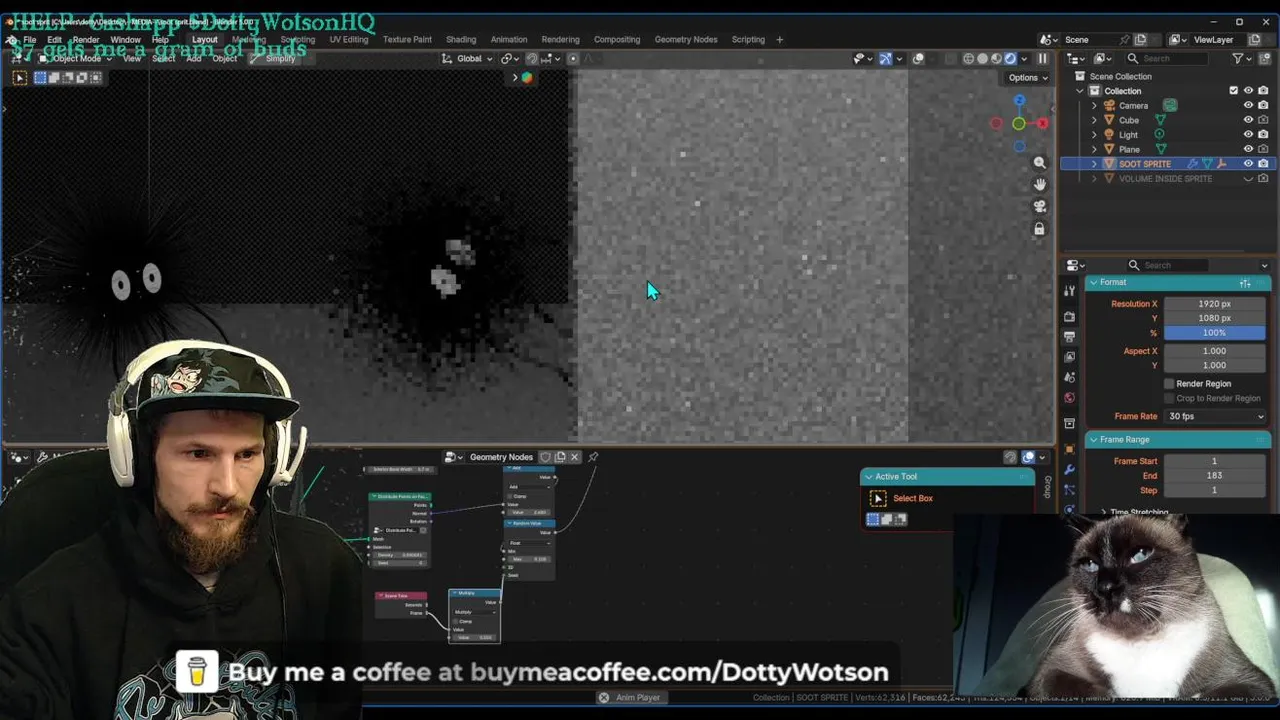Switch to the Geometry Nodes workspace tab
Viewport: 1280px width, 720px height.
tap(686, 39)
